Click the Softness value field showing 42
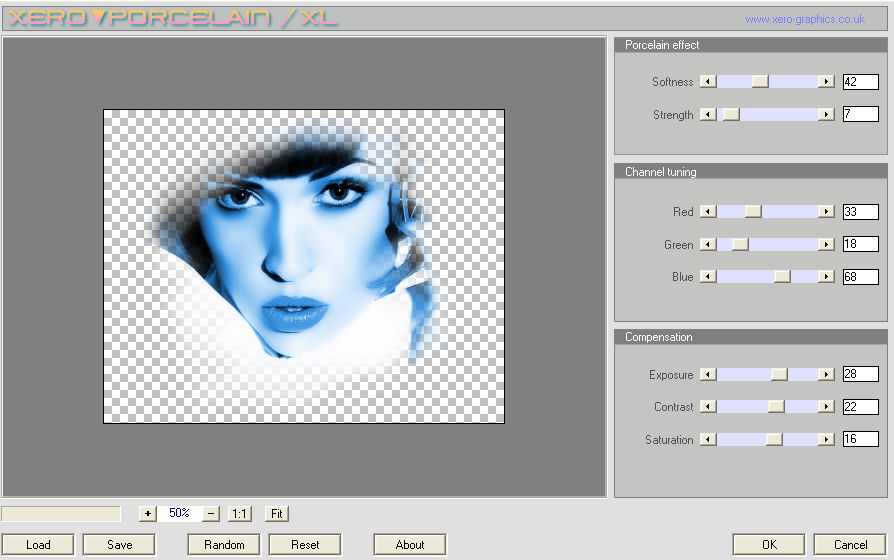Image resolution: width=894 pixels, height=560 pixels. [x=861, y=82]
